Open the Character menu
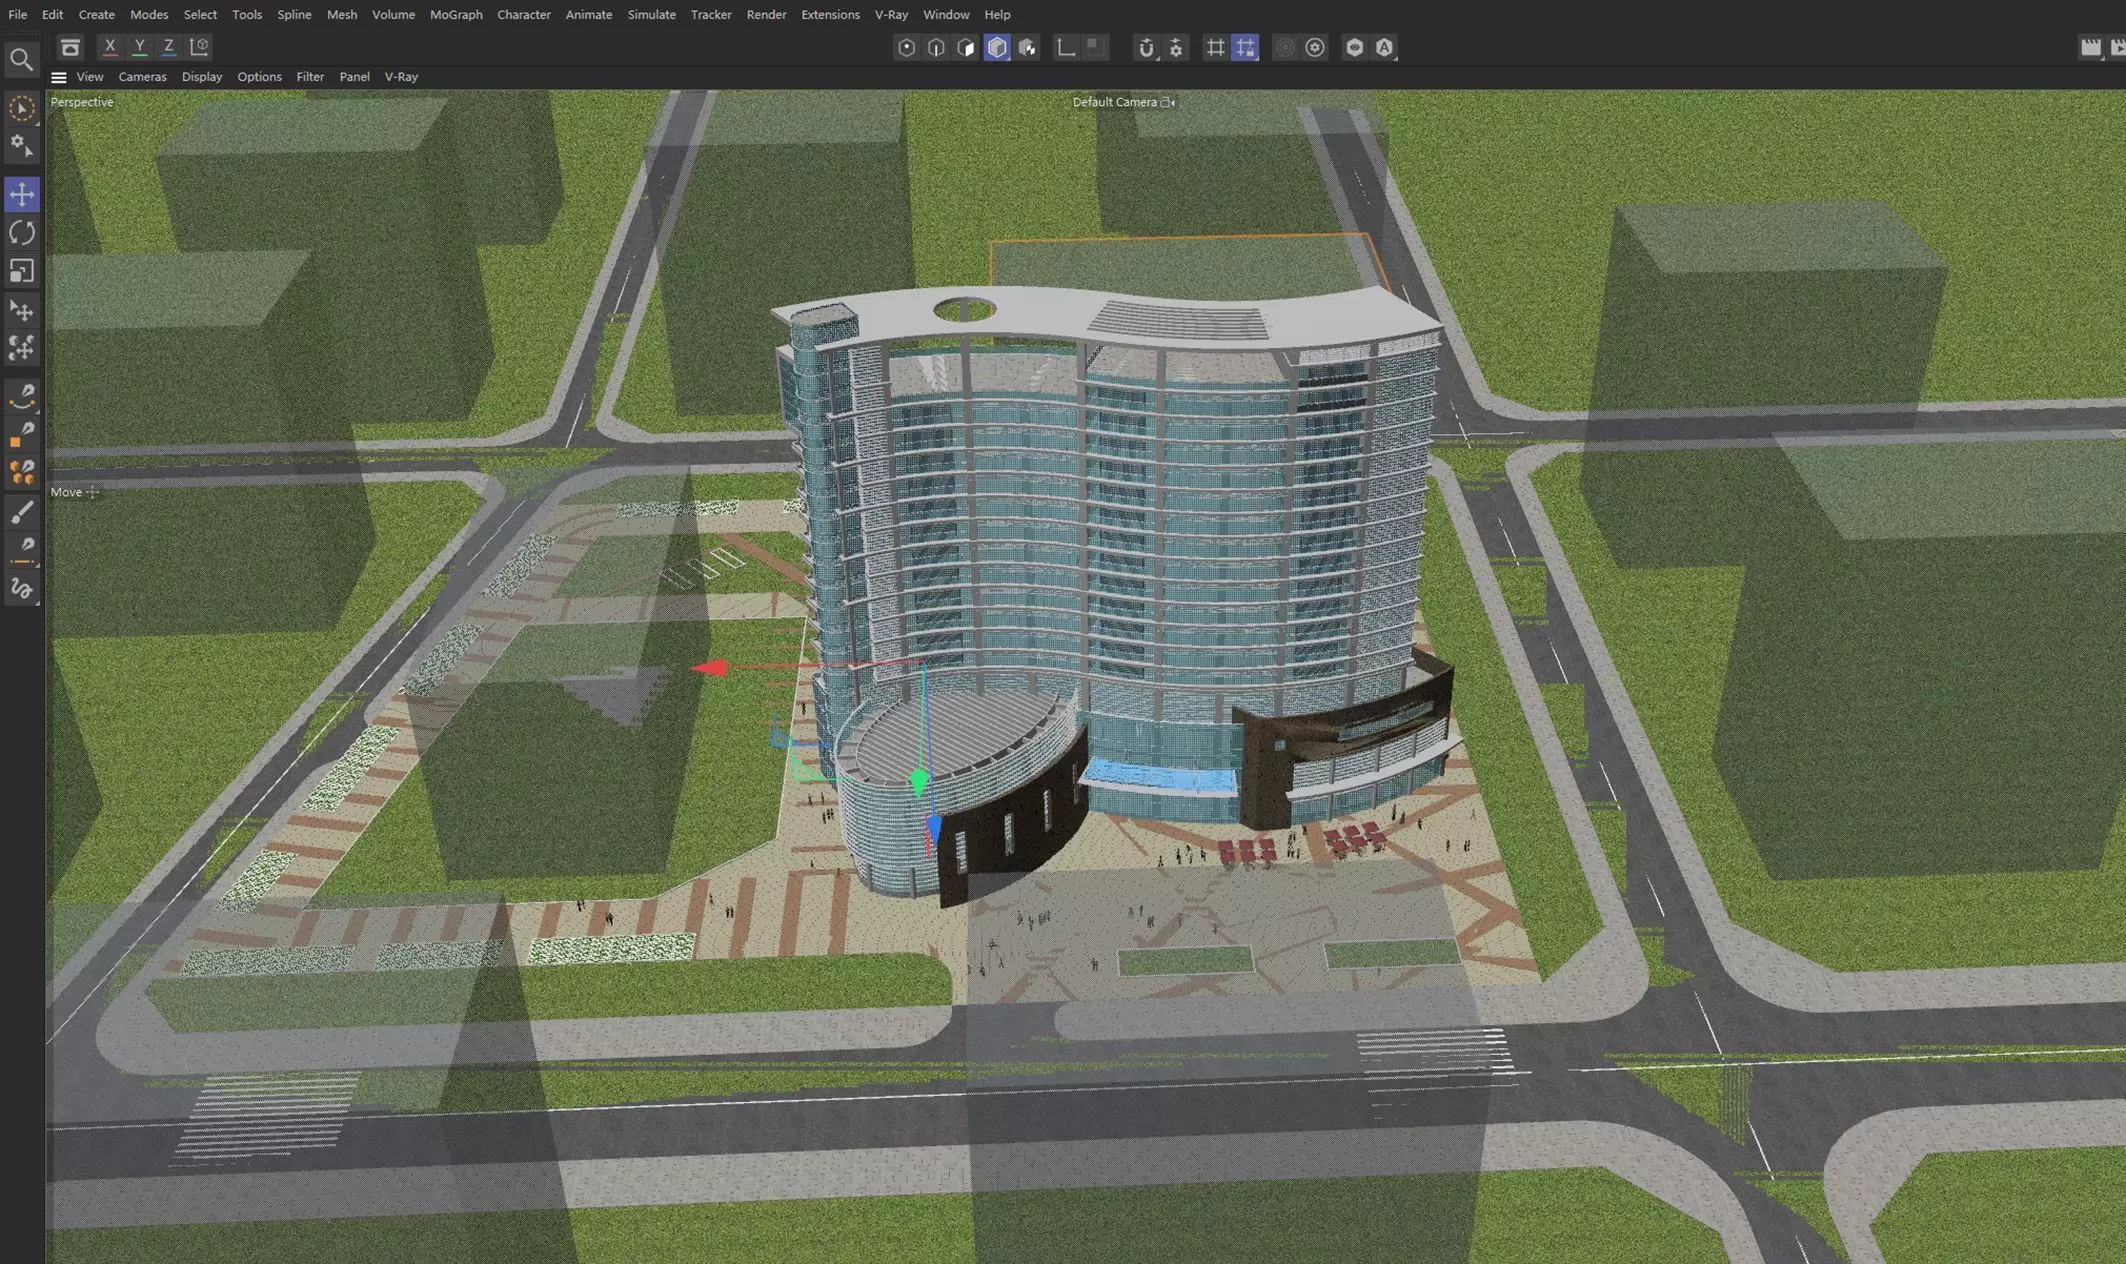The height and width of the screenshot is (1264, 2126). click(x=524, y=14)
